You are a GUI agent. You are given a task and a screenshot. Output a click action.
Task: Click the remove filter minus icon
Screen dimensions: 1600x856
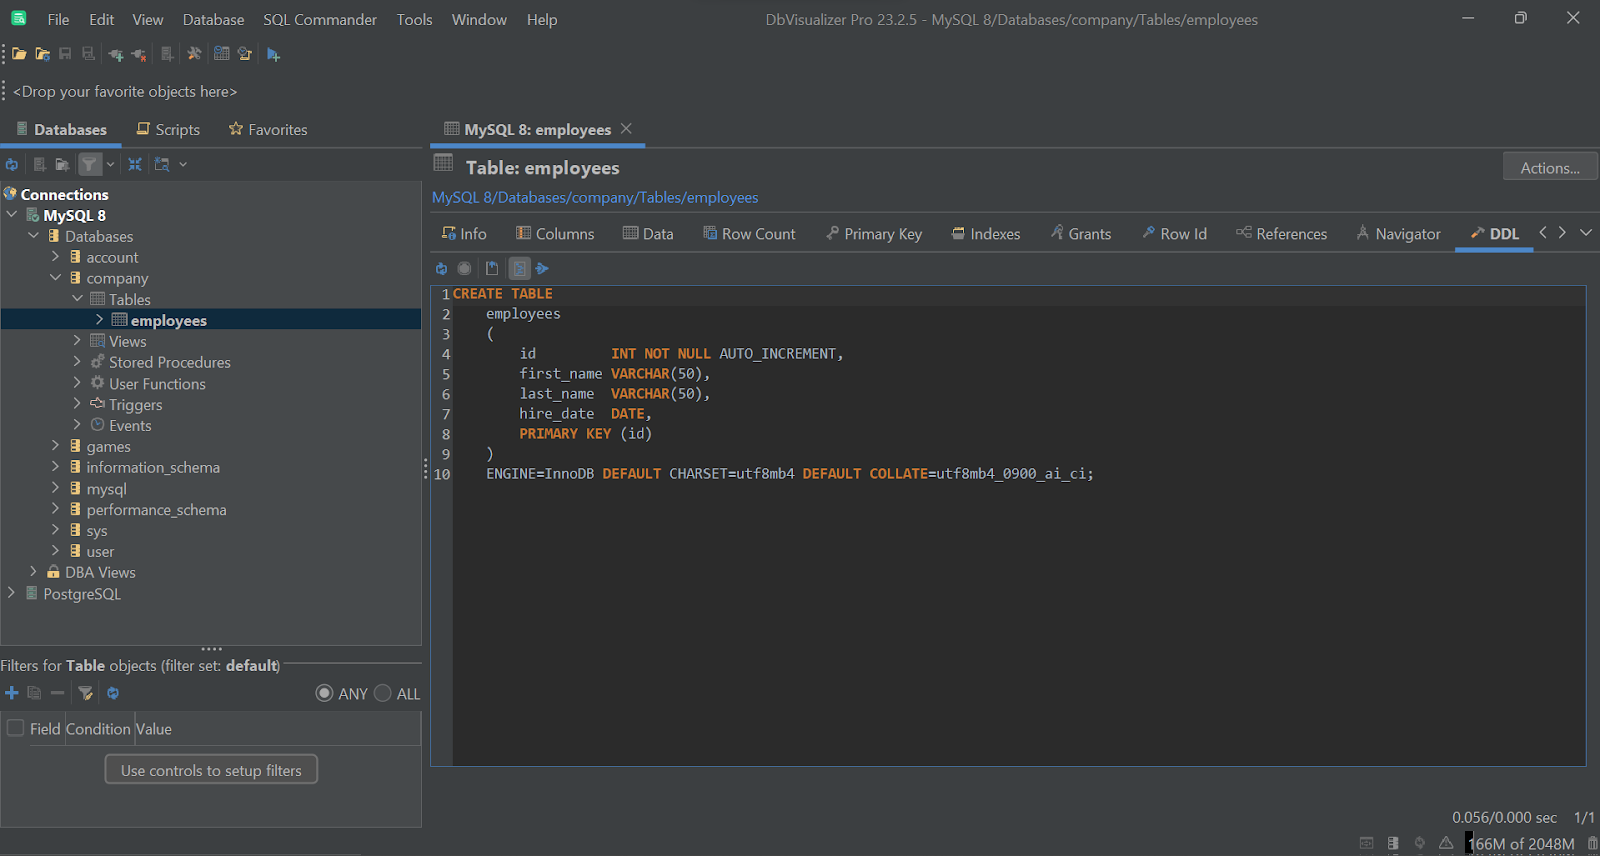pyautogui.click(x=57, y=693)
